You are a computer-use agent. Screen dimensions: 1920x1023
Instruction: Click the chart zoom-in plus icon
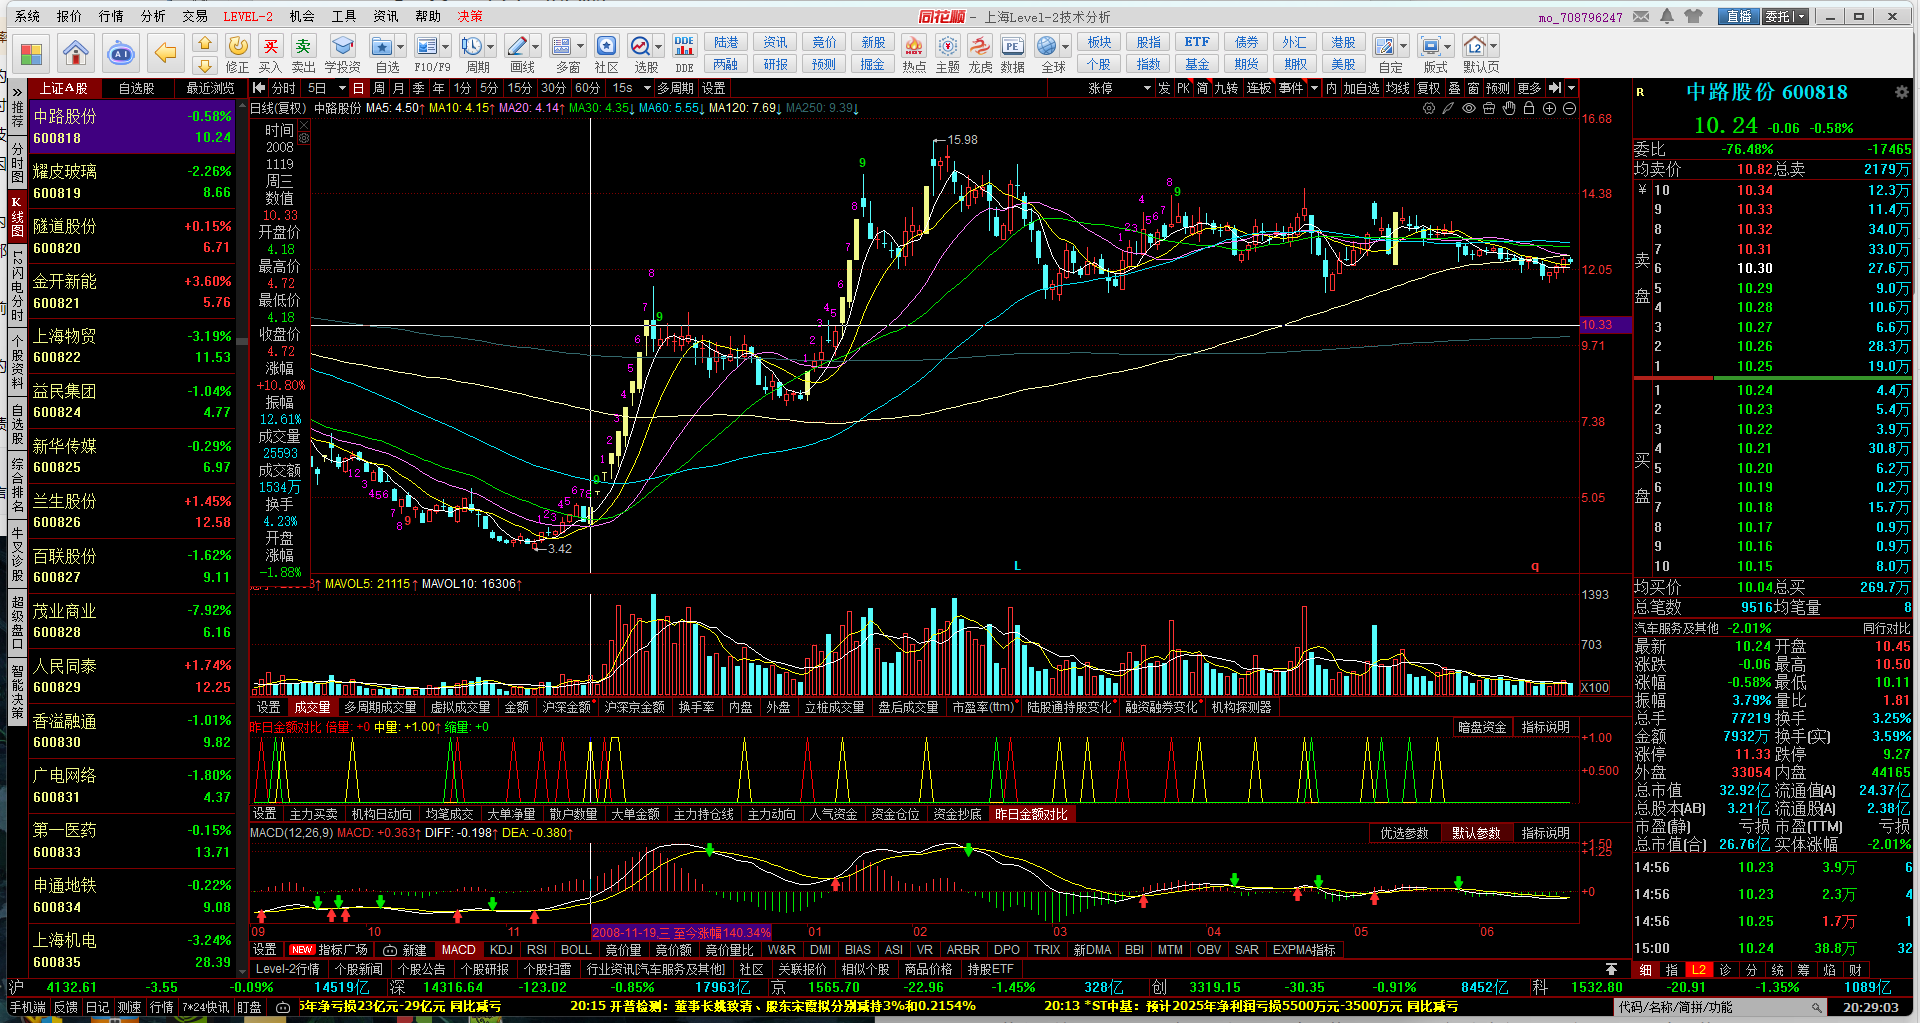(x=1549, y=108)
